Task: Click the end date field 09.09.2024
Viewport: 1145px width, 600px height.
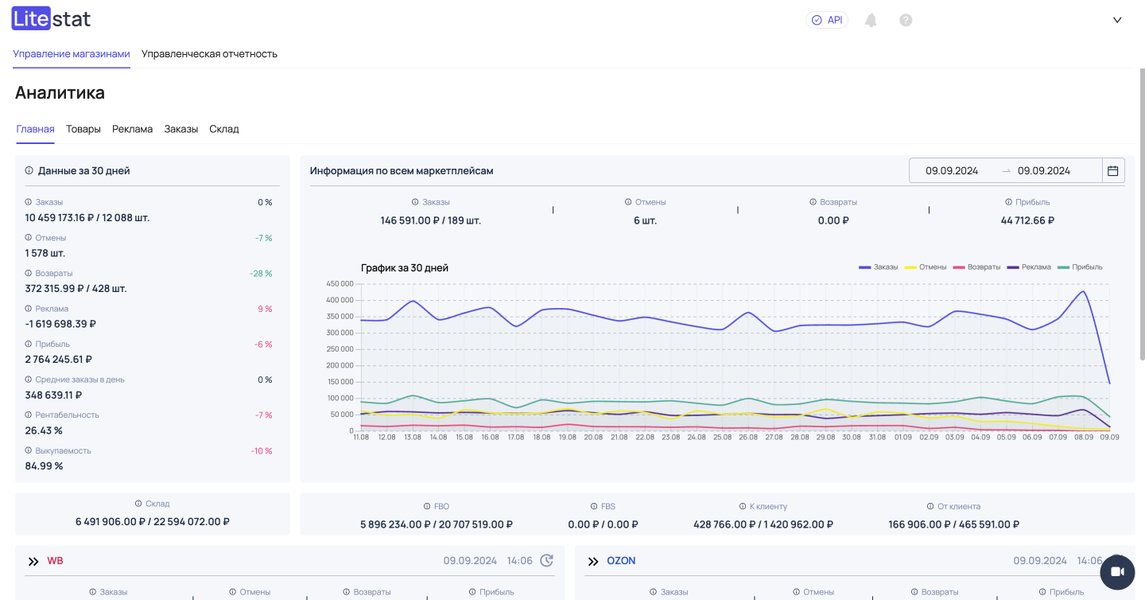Action: pos(1043,171)
